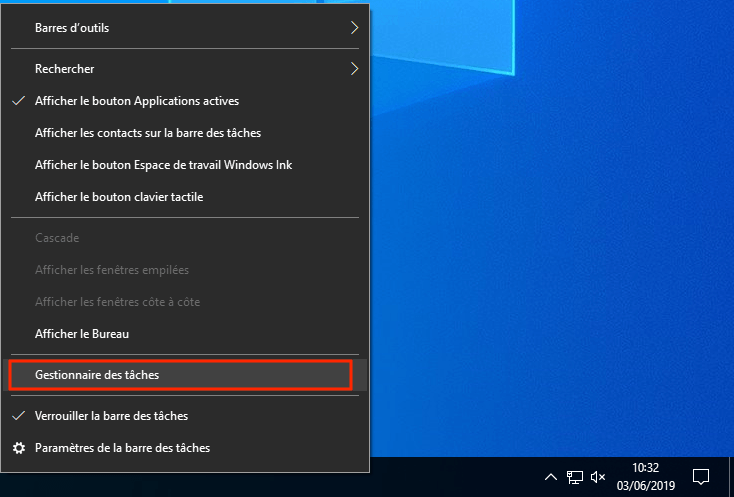The image size is (734, 497).
Task: Open the network icon in system tray
Action: click(575, 477)
